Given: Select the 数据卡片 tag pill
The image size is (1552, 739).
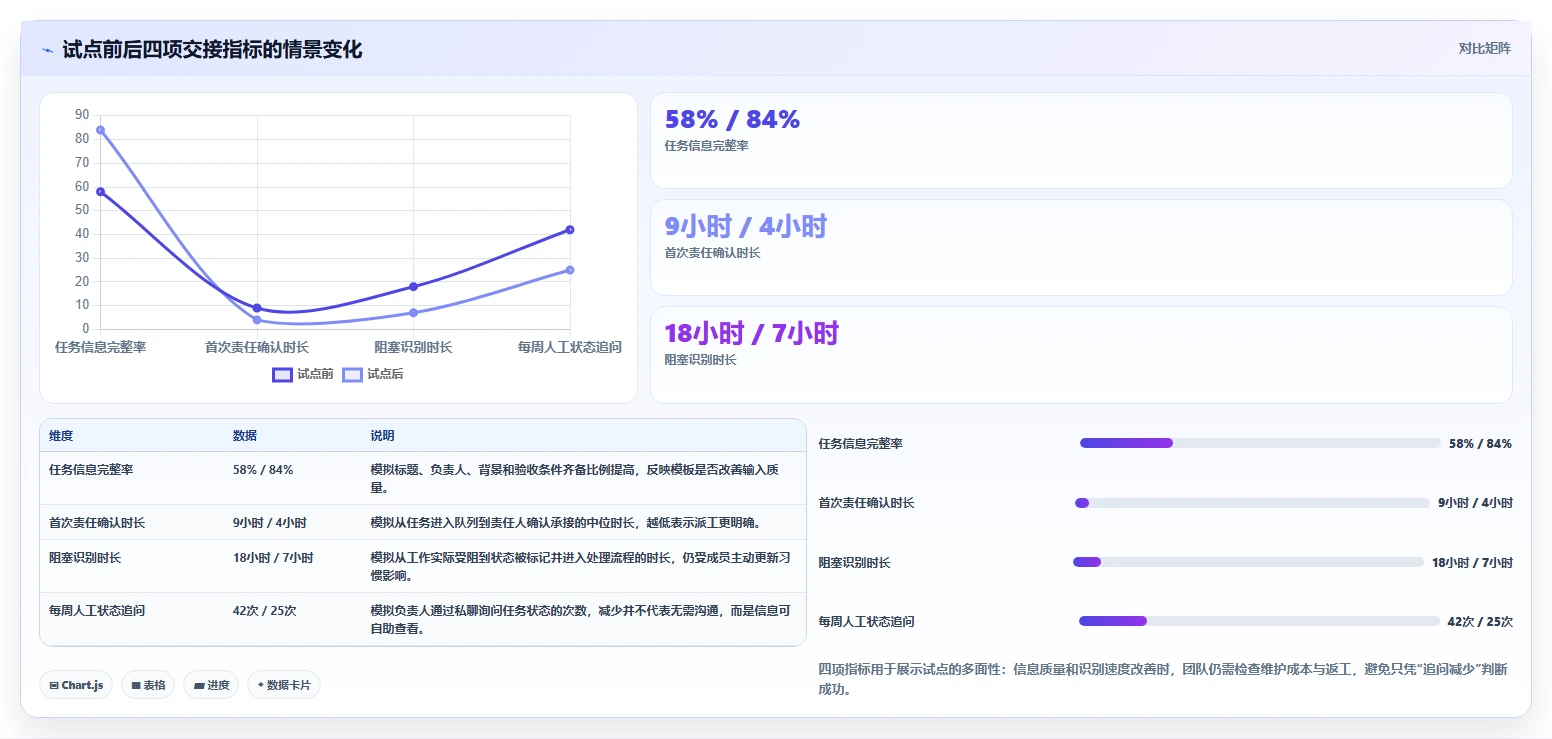Looking at the screenshot, I should tap(284, 685).
